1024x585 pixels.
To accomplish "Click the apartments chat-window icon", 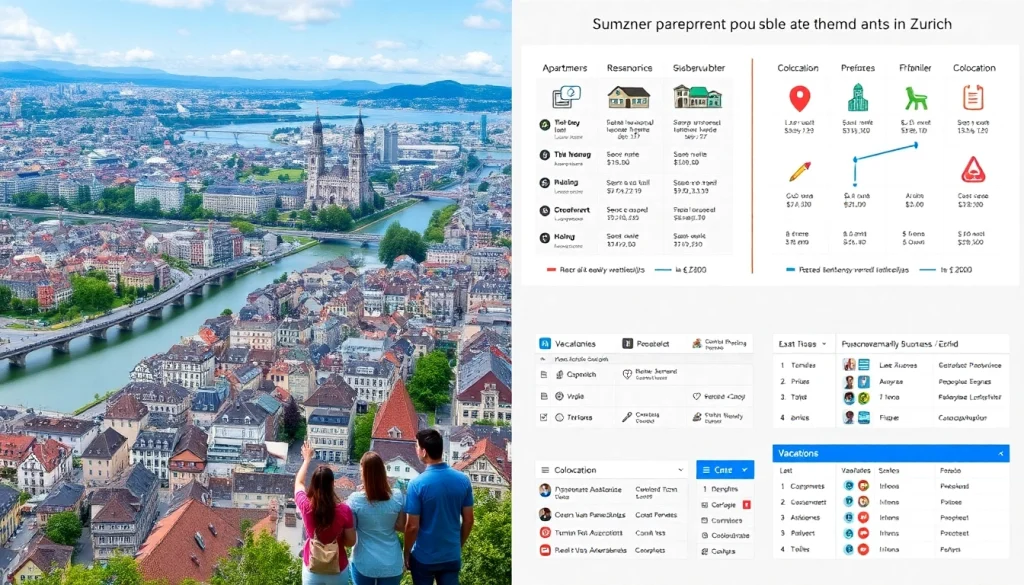I will coord(565,96).
